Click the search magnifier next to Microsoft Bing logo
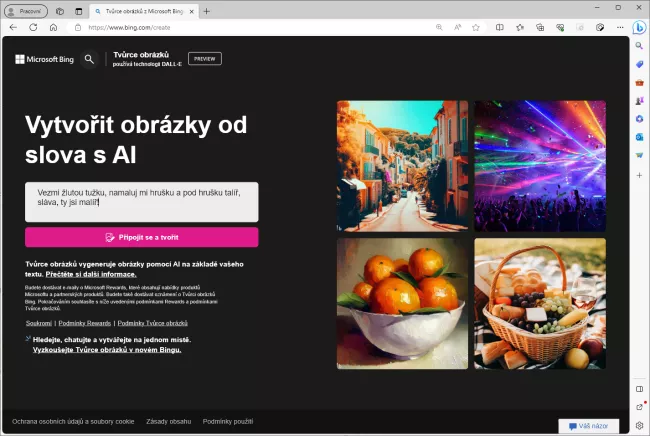The width and height of the screenshot is (650, 436). click(89, 59)
